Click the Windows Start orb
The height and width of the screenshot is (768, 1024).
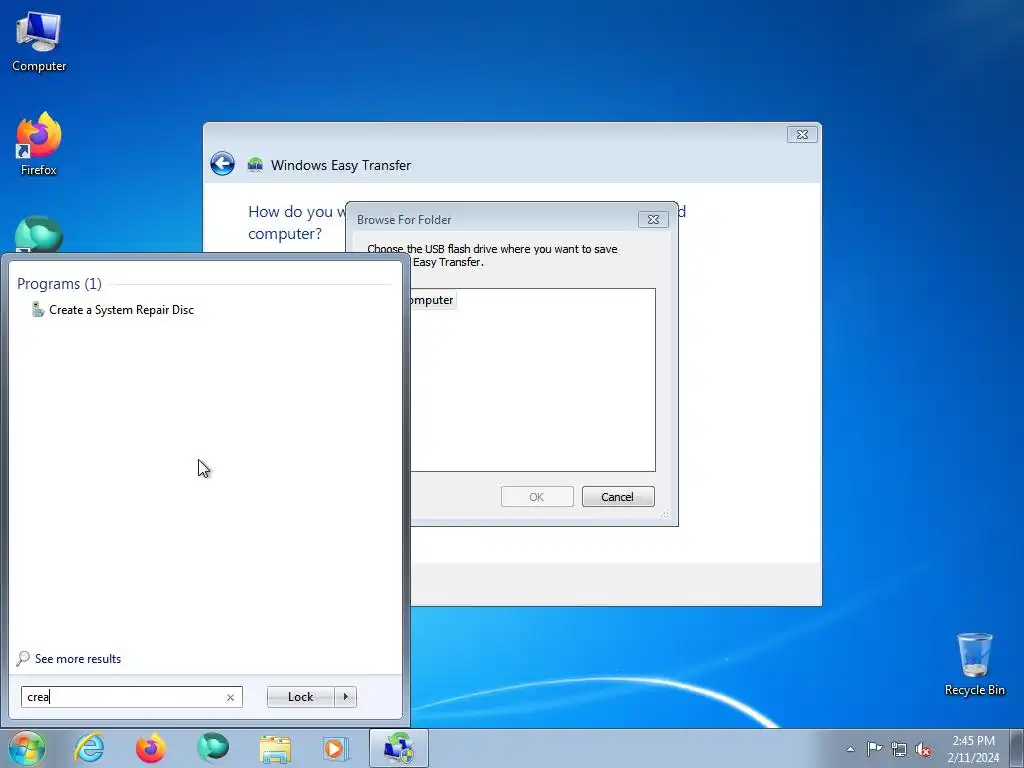click(x=27, y=748)
